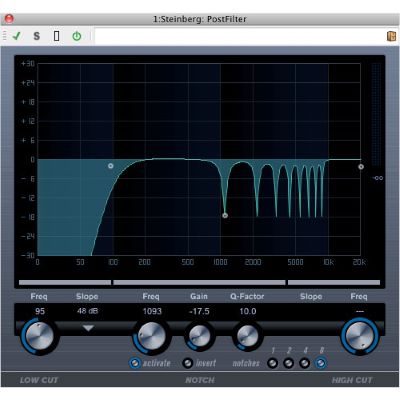Click the output level meter beside the graph

[x=376, y=115]
